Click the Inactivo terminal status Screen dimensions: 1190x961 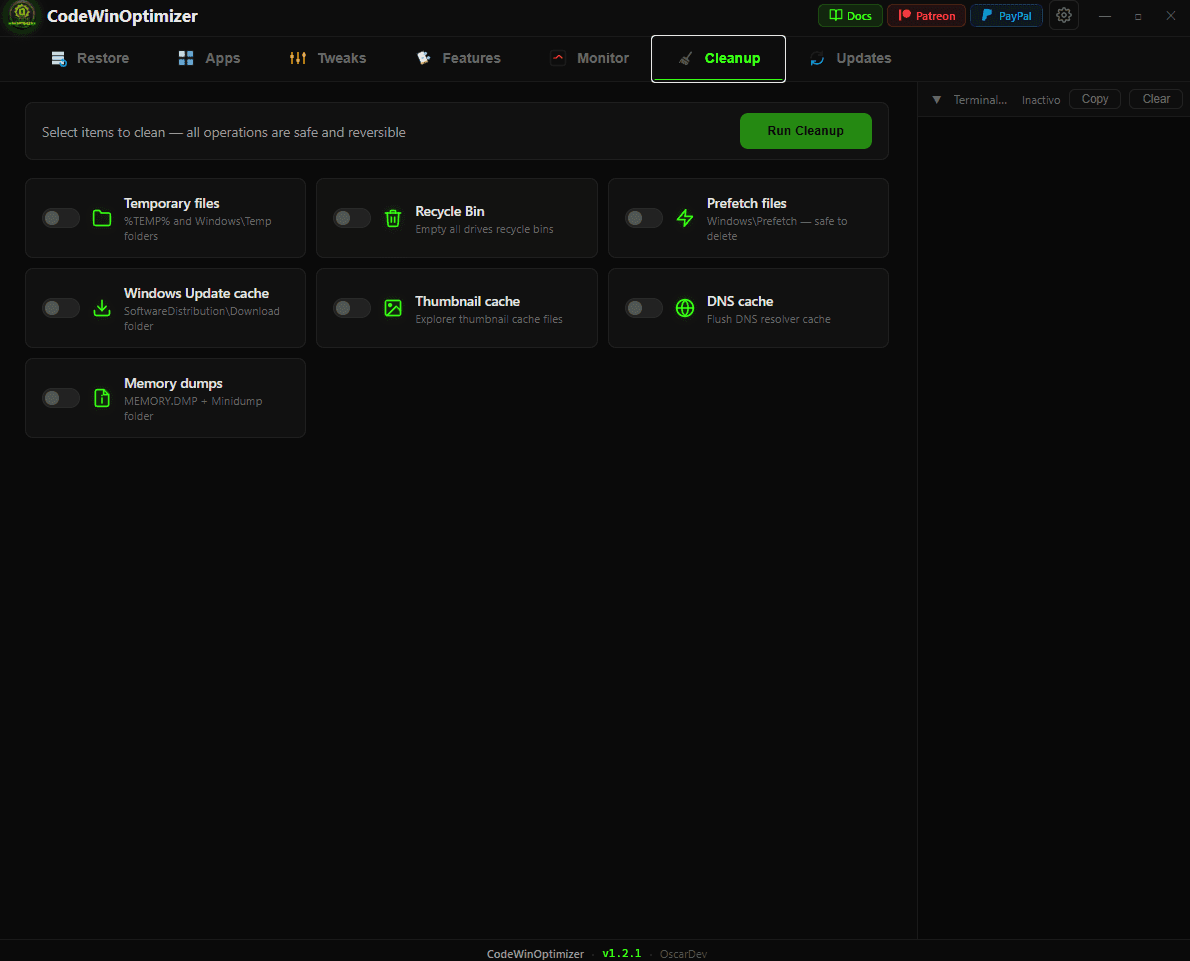point(1040,99)
